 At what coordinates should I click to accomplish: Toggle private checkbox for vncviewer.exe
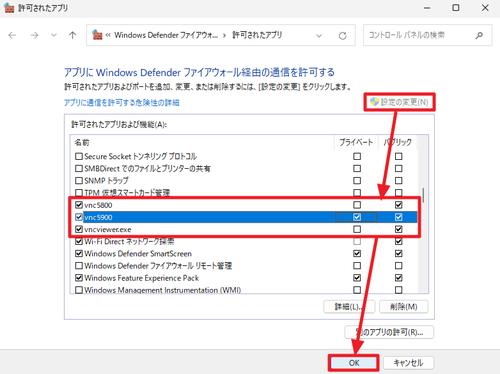coord(357,229)
